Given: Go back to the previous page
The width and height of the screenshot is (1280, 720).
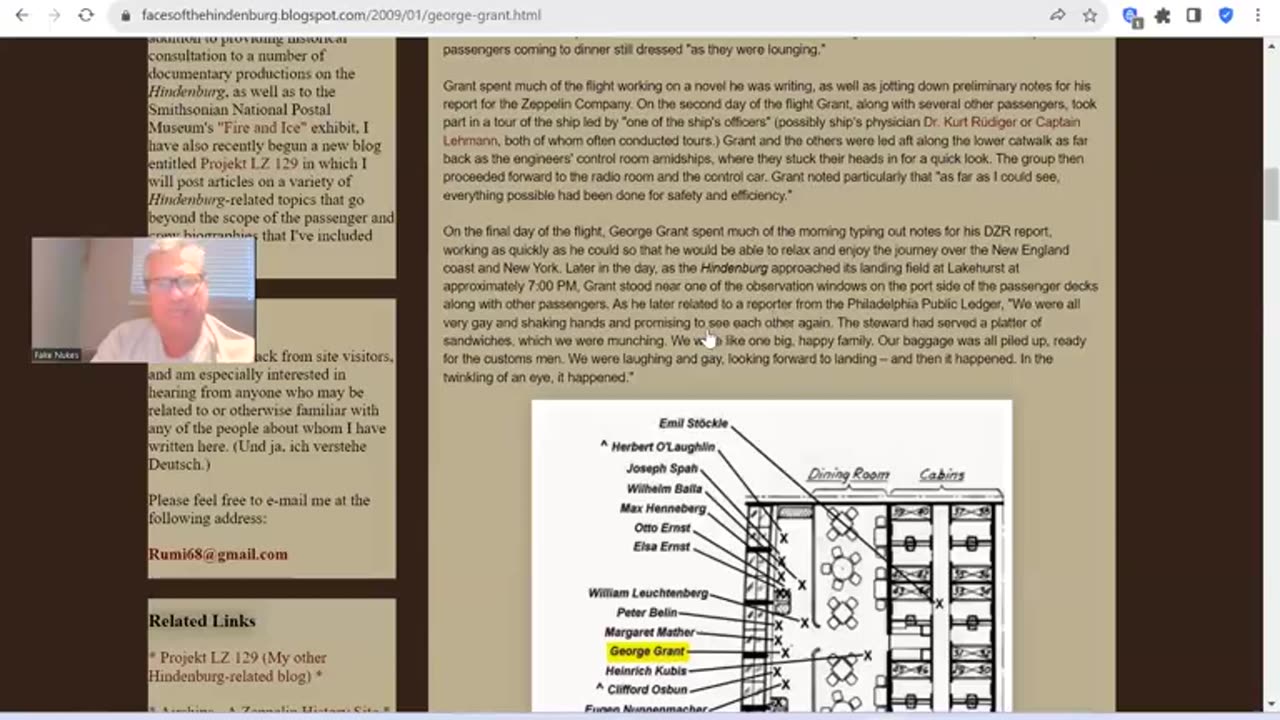Looking at the screenshot, I should click(x=22, y=15).
